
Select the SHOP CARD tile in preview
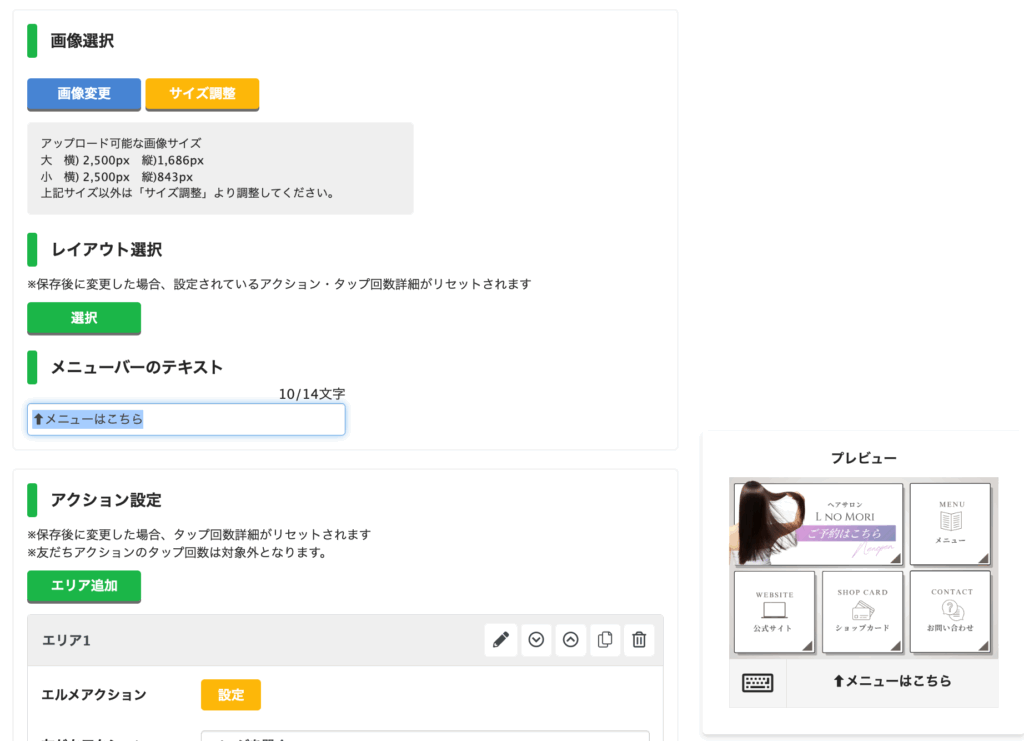(862, 612)
